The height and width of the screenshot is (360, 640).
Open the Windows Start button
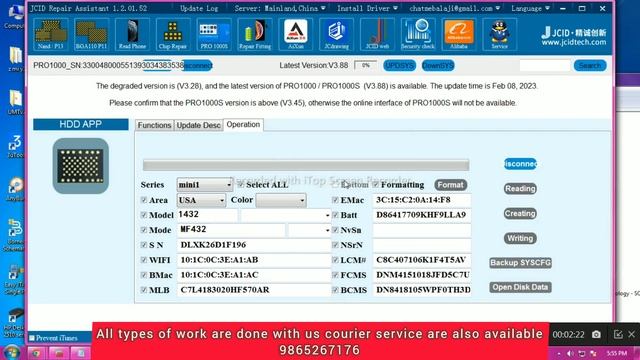pos(11,353)
